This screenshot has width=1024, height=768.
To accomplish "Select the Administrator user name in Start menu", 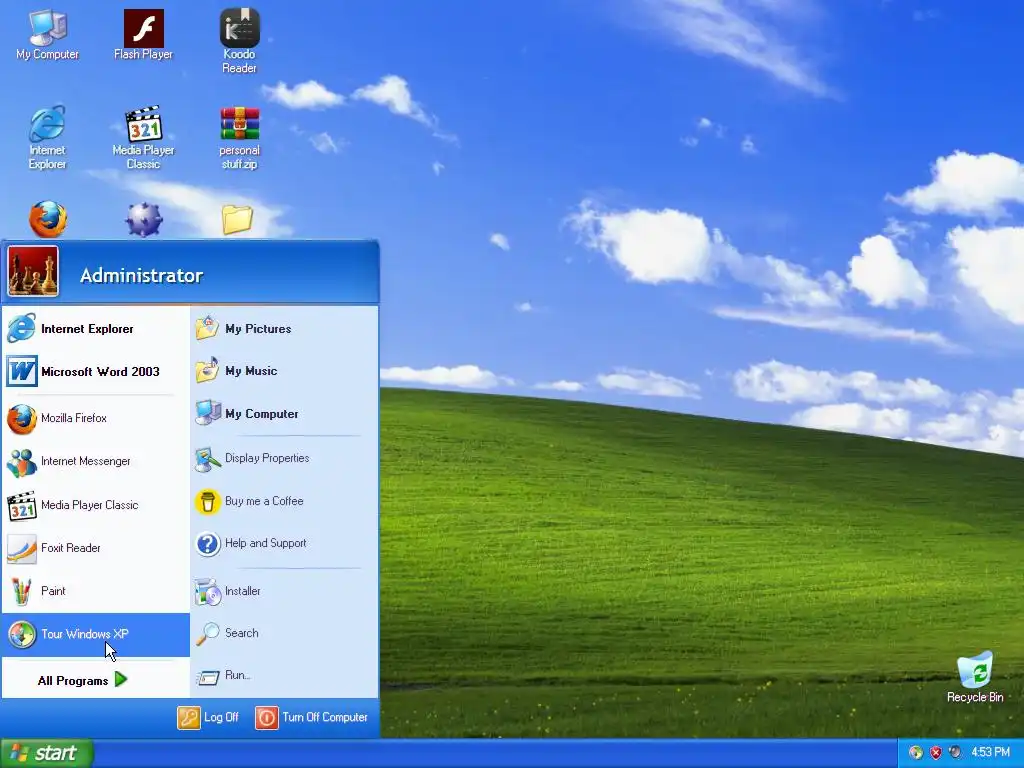I will pos(142,276).
